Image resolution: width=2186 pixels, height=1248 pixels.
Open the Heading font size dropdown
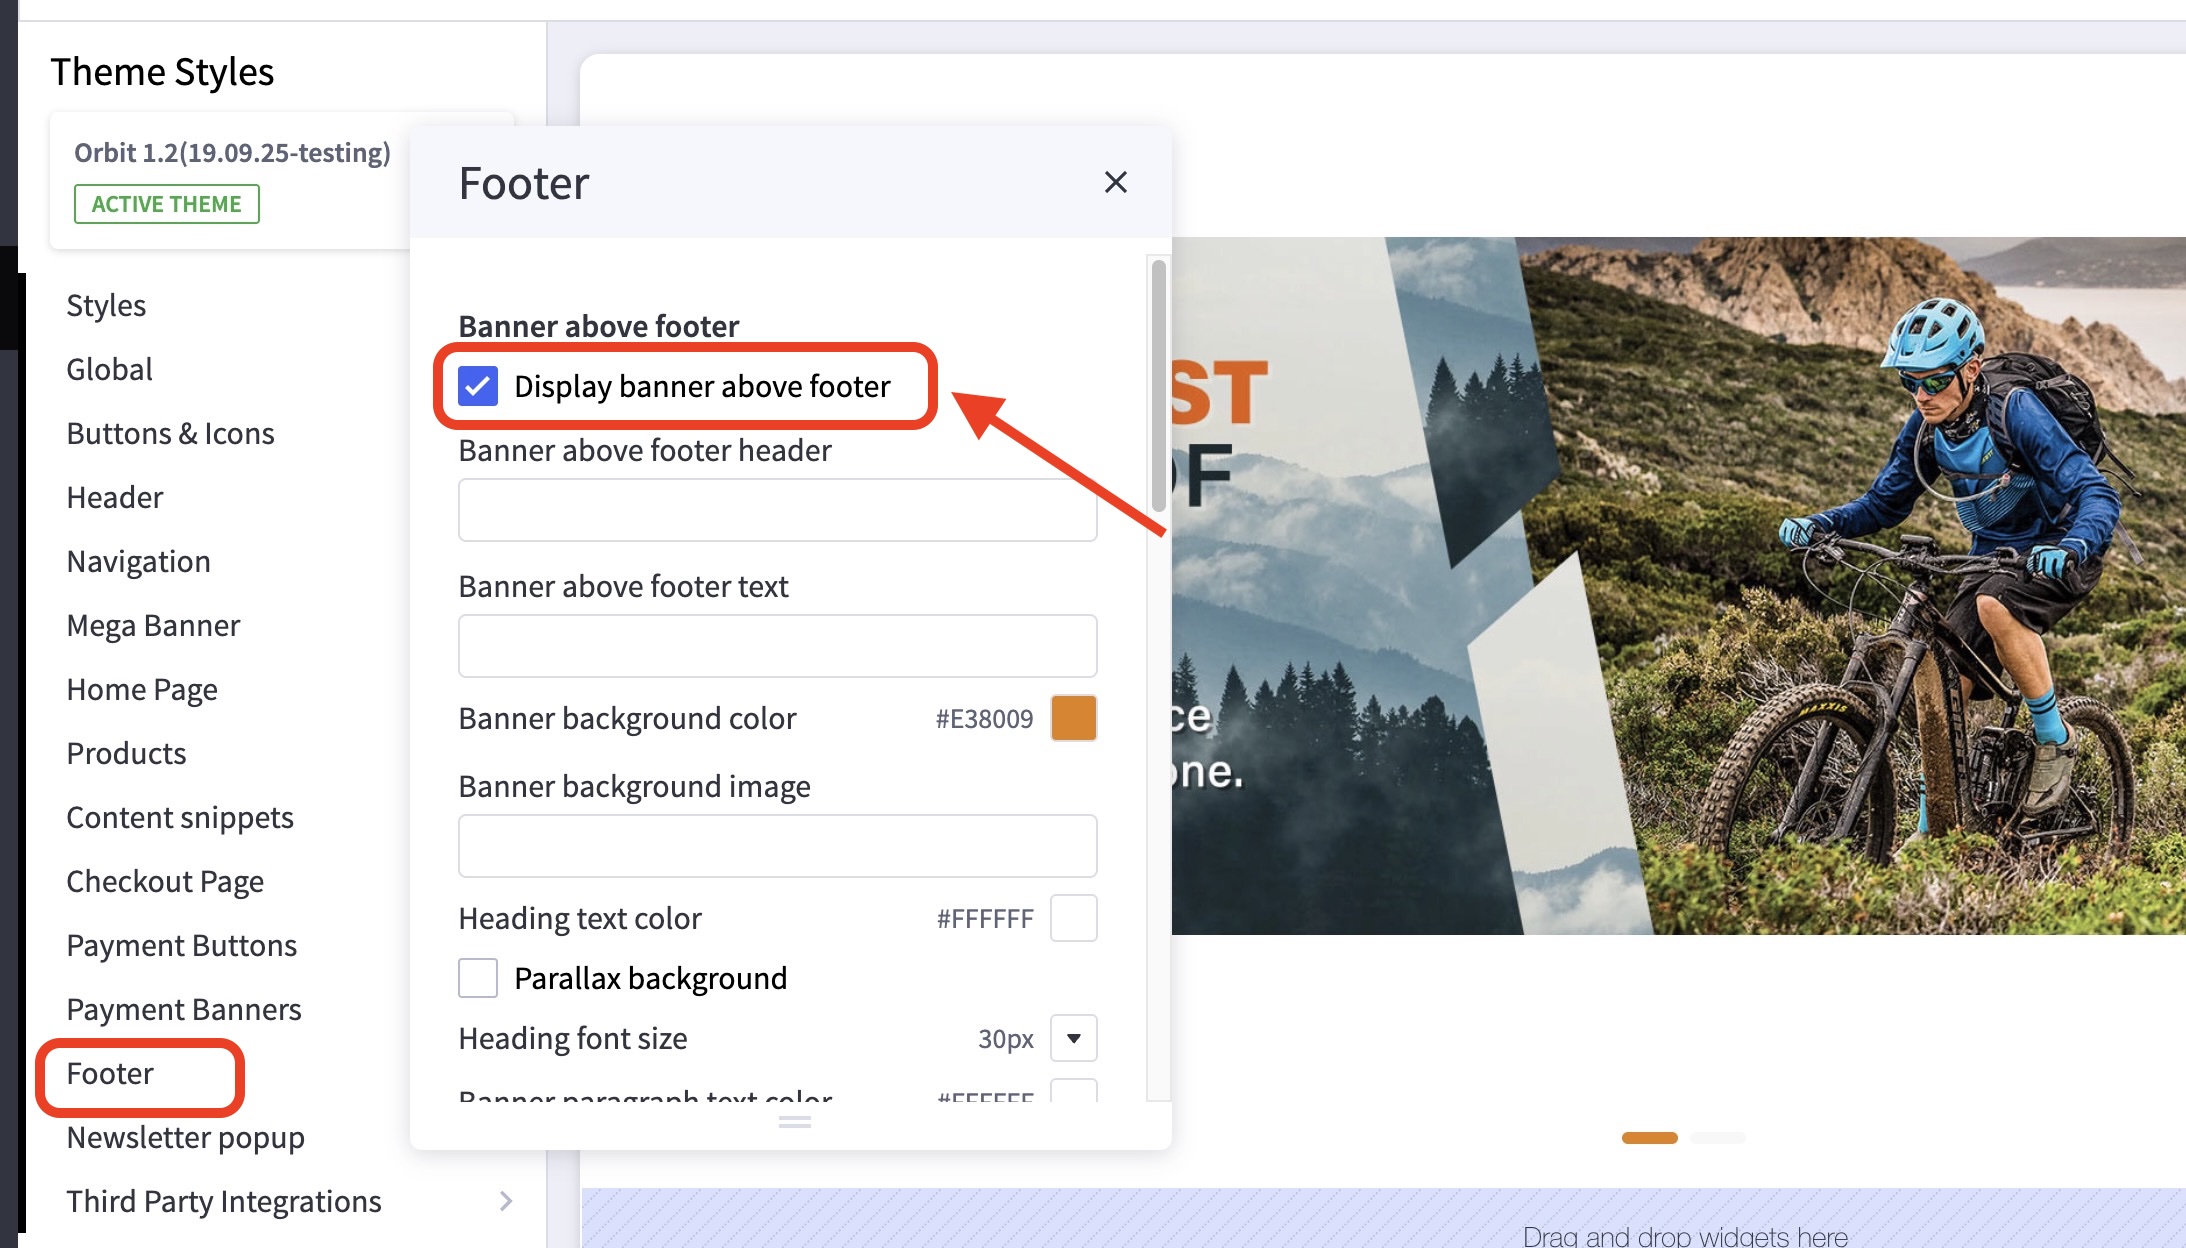click(x=1073, y=1038)
